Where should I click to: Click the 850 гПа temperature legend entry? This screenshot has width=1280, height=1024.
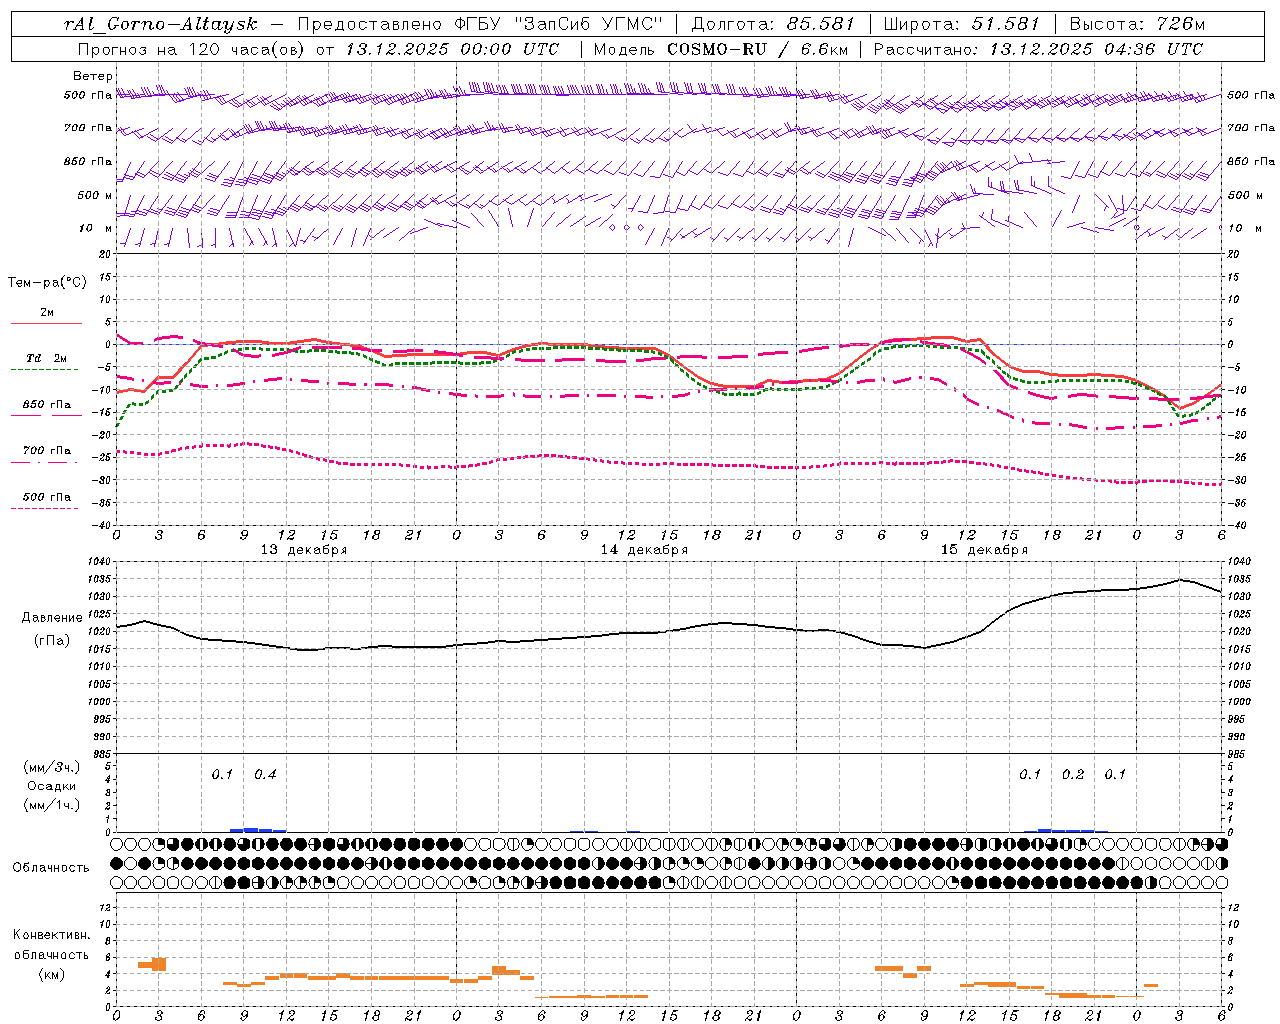[47, 405]
